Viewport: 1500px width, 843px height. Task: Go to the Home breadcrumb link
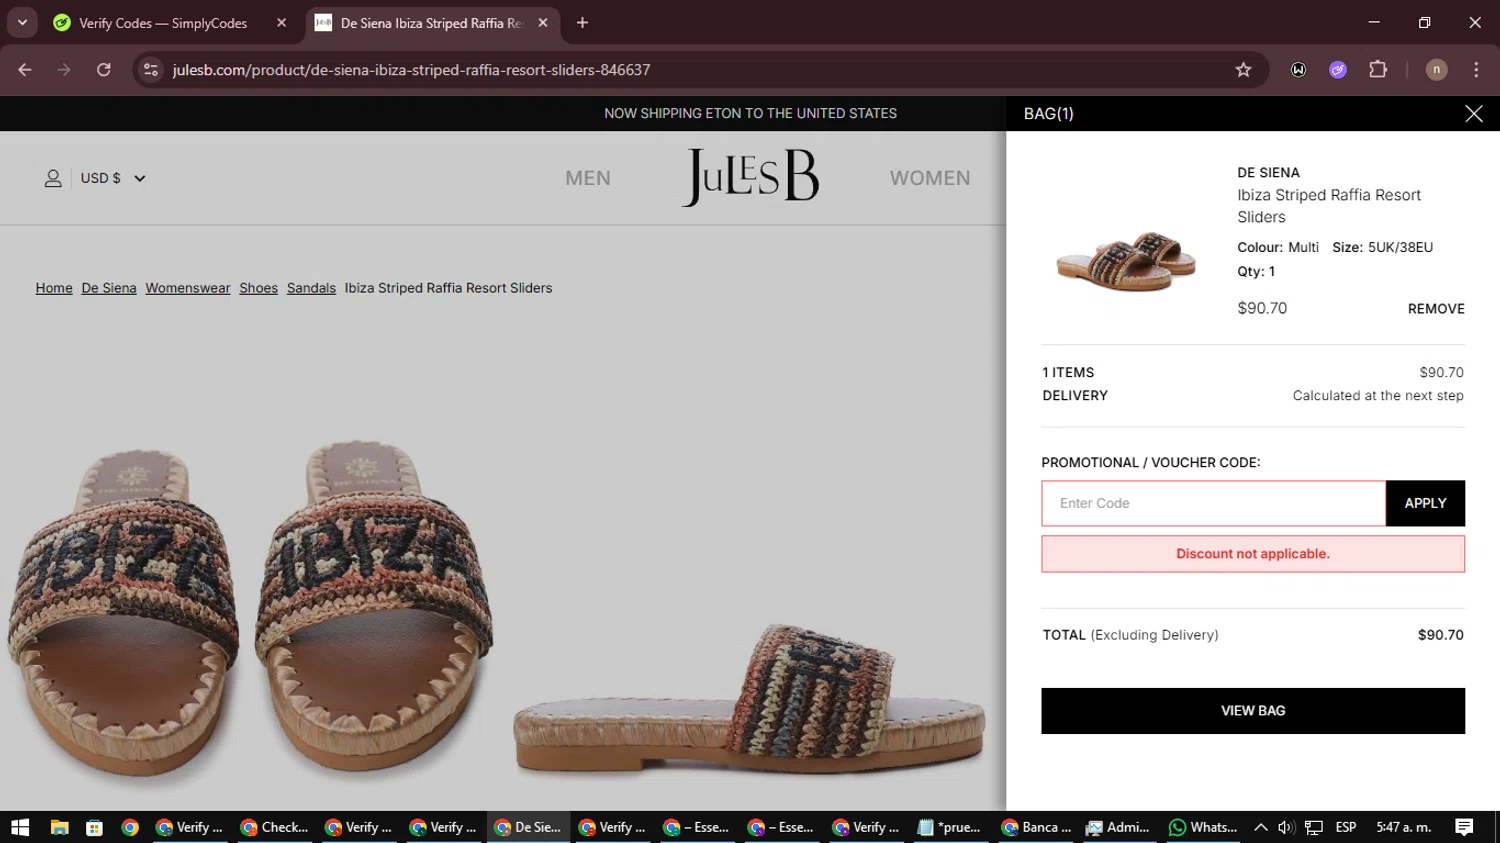(54, 288)
